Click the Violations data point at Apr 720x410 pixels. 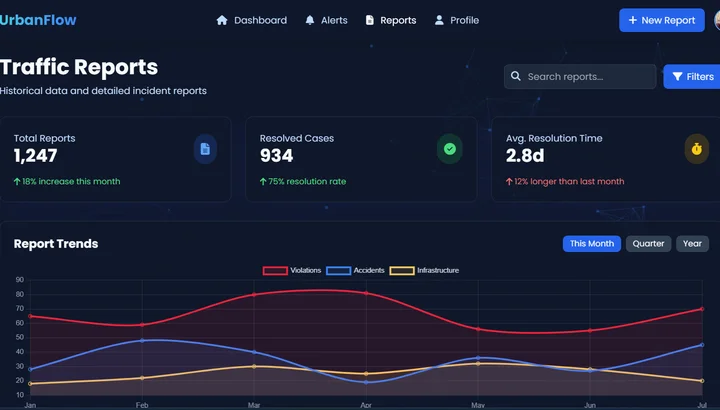[366, 293]
